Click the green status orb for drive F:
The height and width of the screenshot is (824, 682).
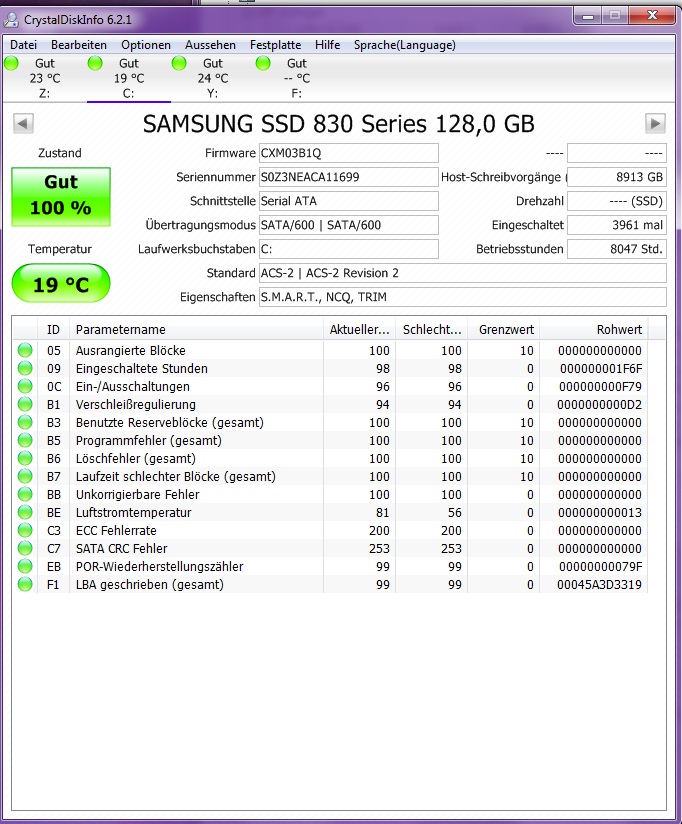263,63
